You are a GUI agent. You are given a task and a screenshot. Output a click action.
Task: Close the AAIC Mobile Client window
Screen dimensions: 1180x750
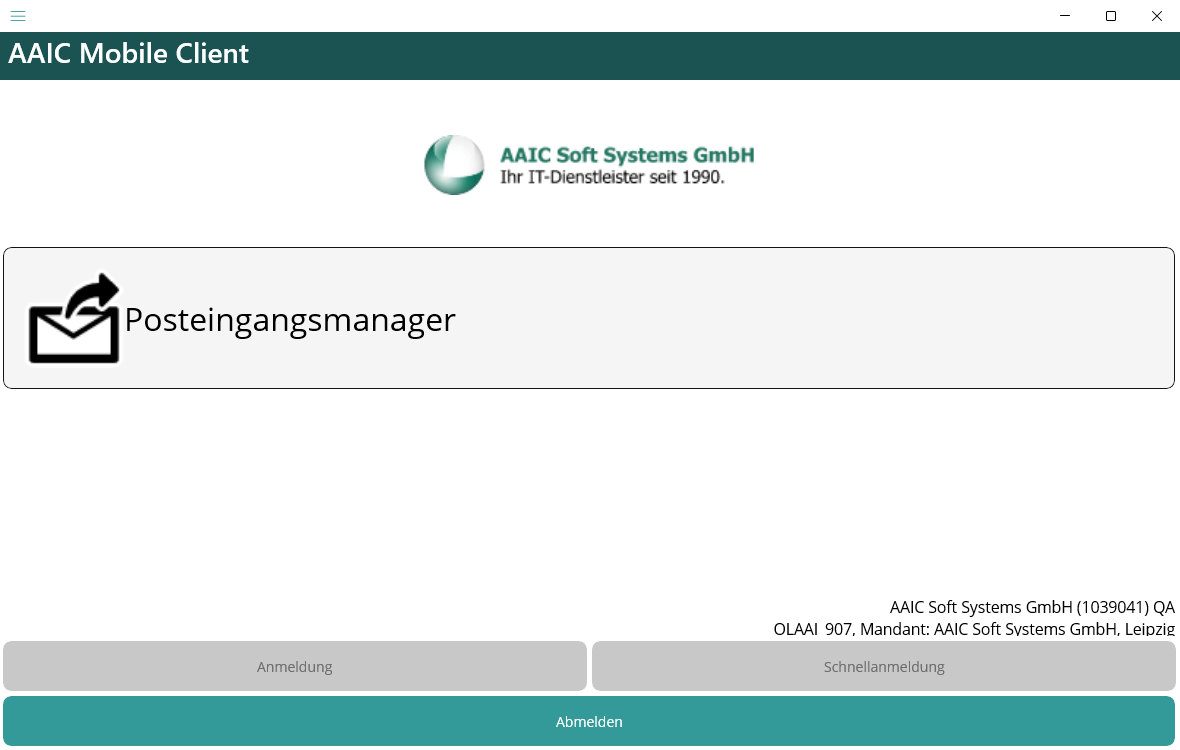click(x=1157, y=16)
